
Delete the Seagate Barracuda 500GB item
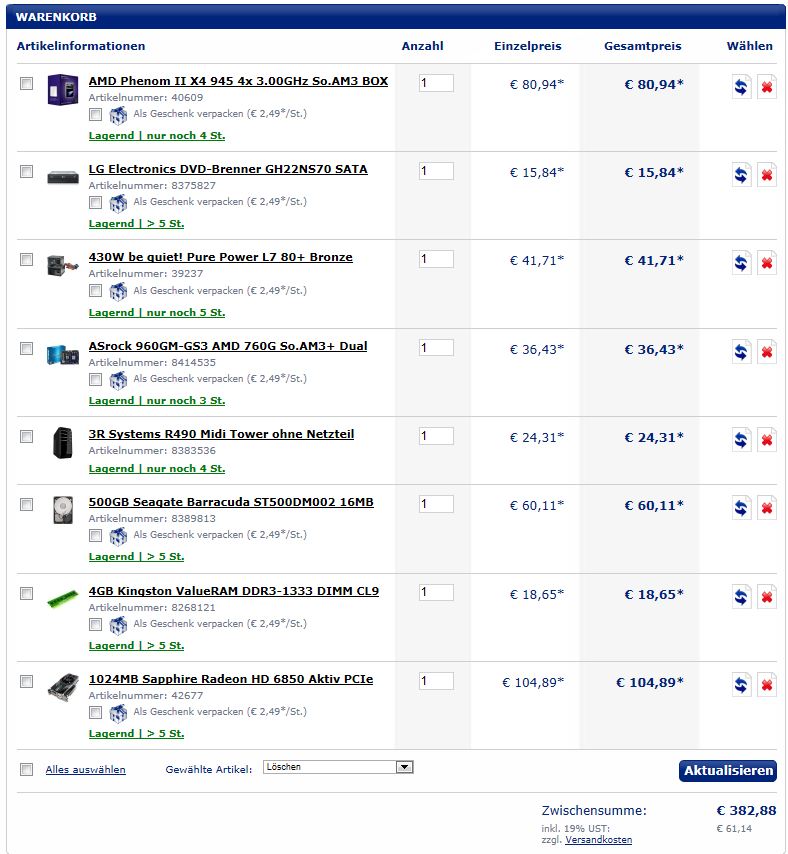point(767,508)
